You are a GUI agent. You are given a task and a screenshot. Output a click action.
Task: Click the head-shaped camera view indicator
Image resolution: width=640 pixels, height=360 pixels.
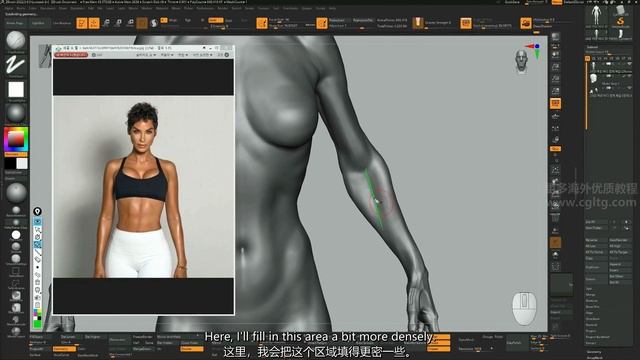click(x=522, y=62)
